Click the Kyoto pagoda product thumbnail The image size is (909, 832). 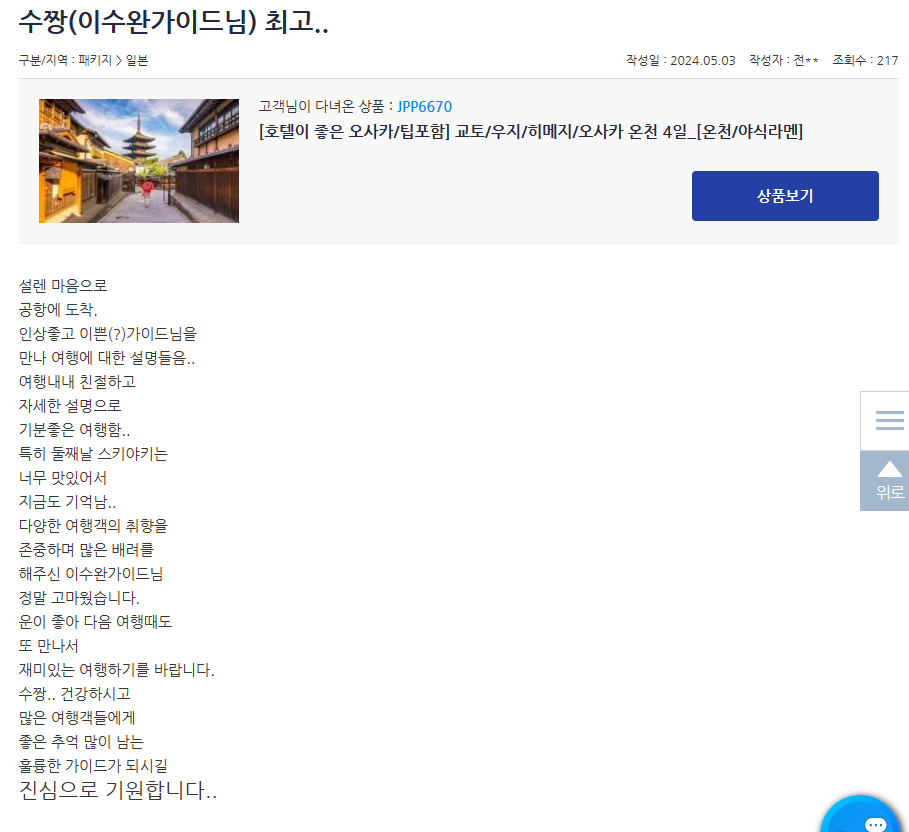[139, 161]
